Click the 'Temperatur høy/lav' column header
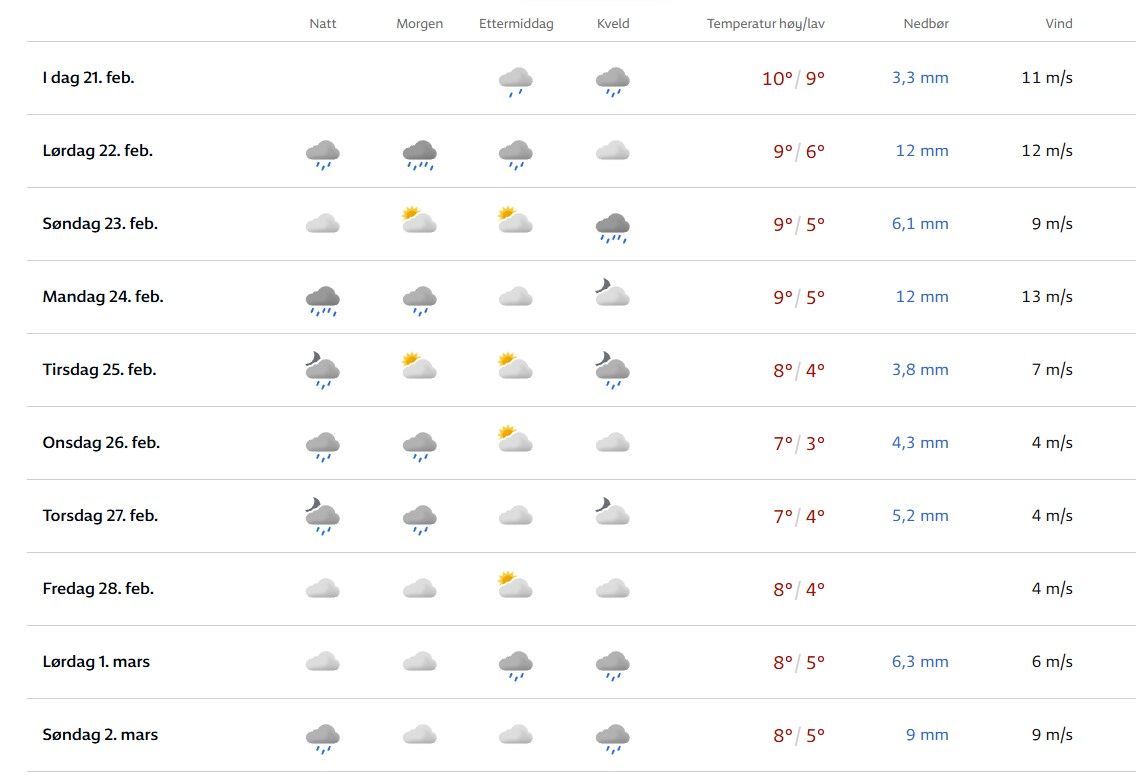 [766, 24]
